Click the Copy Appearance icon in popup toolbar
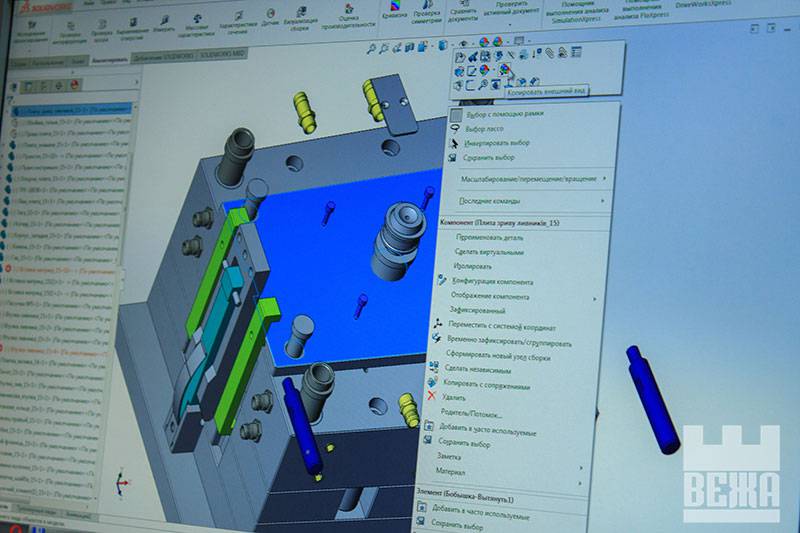800x533 pixels. point(506,70)
